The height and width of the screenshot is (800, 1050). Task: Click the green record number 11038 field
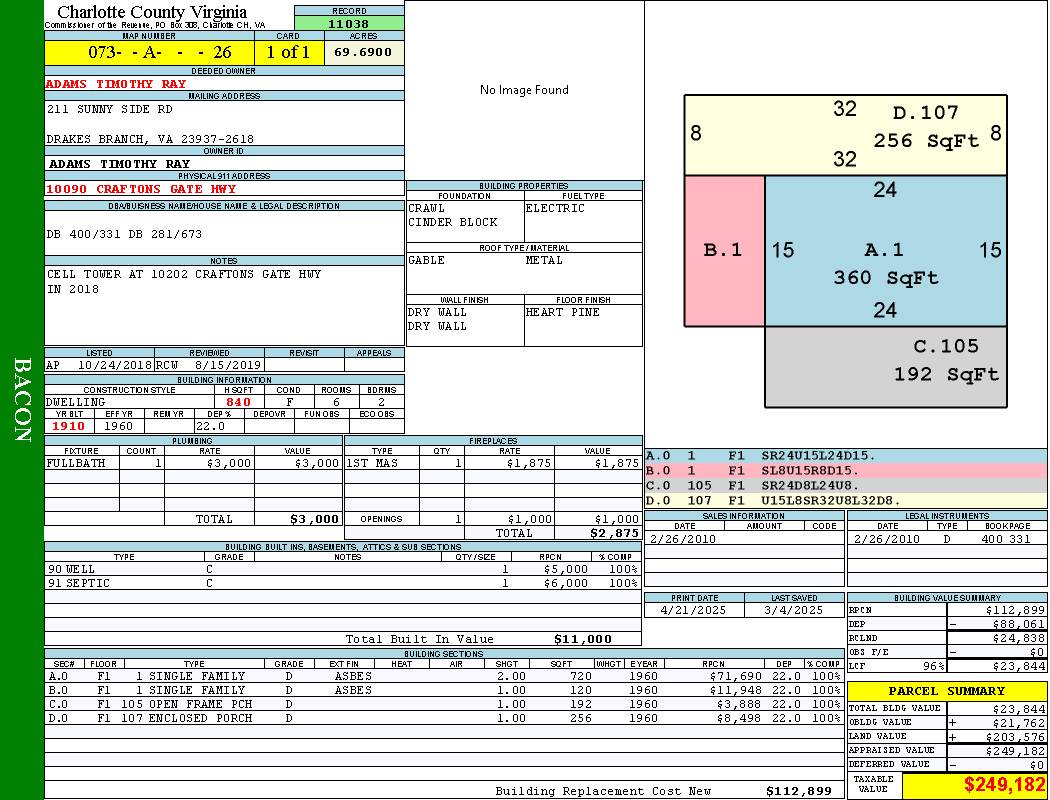[349, 23]
